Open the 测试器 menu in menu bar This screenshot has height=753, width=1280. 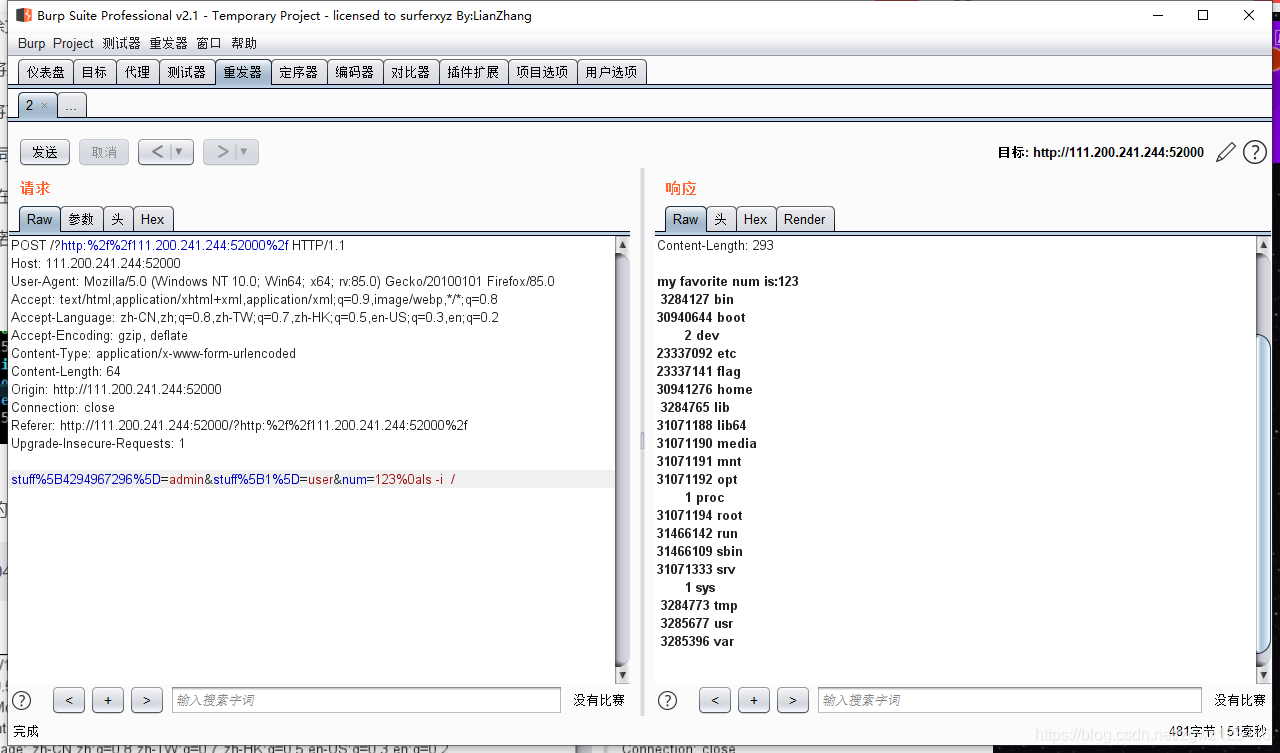click(121, 43)
